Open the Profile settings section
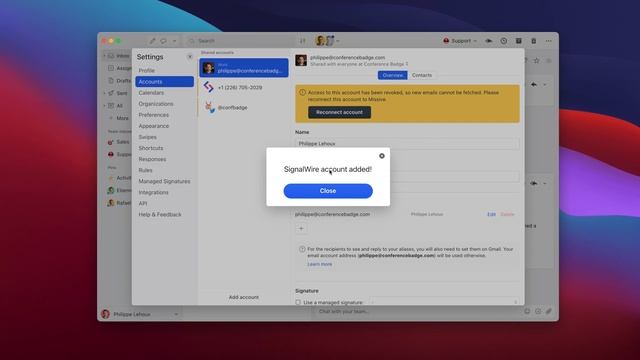 (147, 71)
